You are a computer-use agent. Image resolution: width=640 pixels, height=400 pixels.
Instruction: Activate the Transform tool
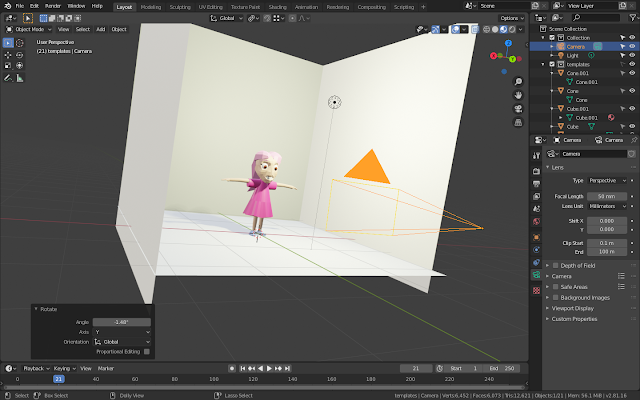tap(20, 65)
